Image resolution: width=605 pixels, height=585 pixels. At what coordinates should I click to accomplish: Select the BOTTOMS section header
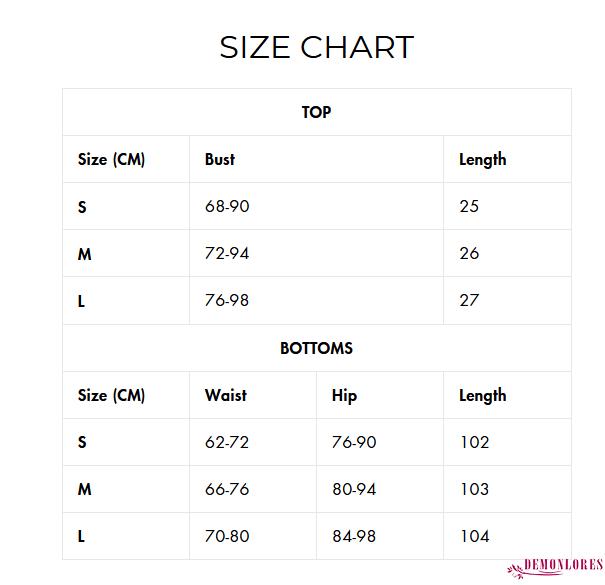click(316, 348)
